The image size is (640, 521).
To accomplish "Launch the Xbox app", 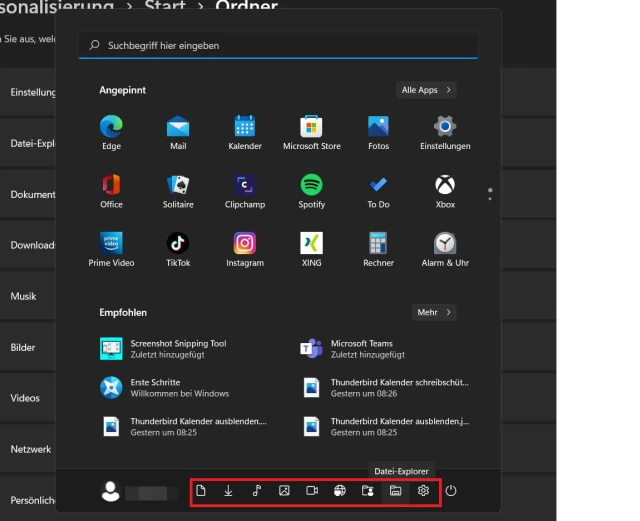I will pyautogui.click(x=445, y=191).
